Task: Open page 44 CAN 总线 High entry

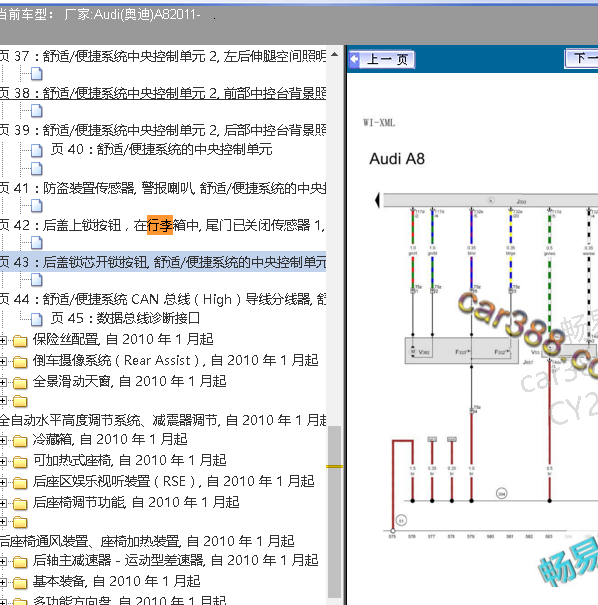Action: (163, 299)
